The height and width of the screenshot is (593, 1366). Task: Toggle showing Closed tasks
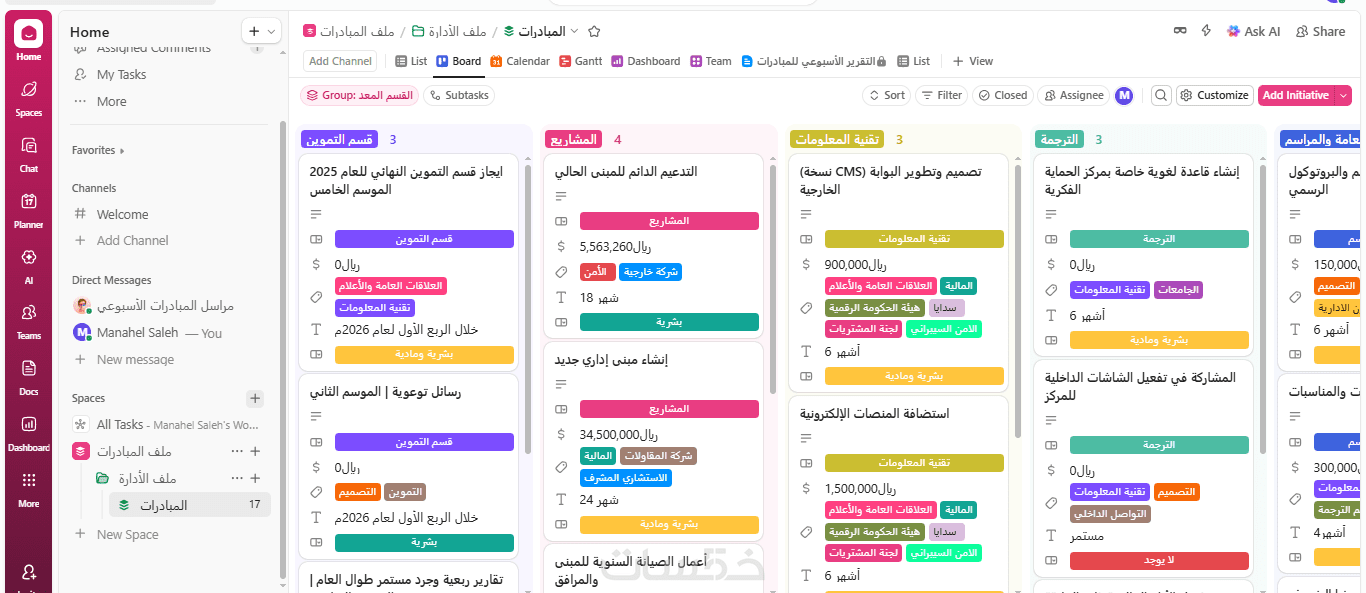(1002, 95)
